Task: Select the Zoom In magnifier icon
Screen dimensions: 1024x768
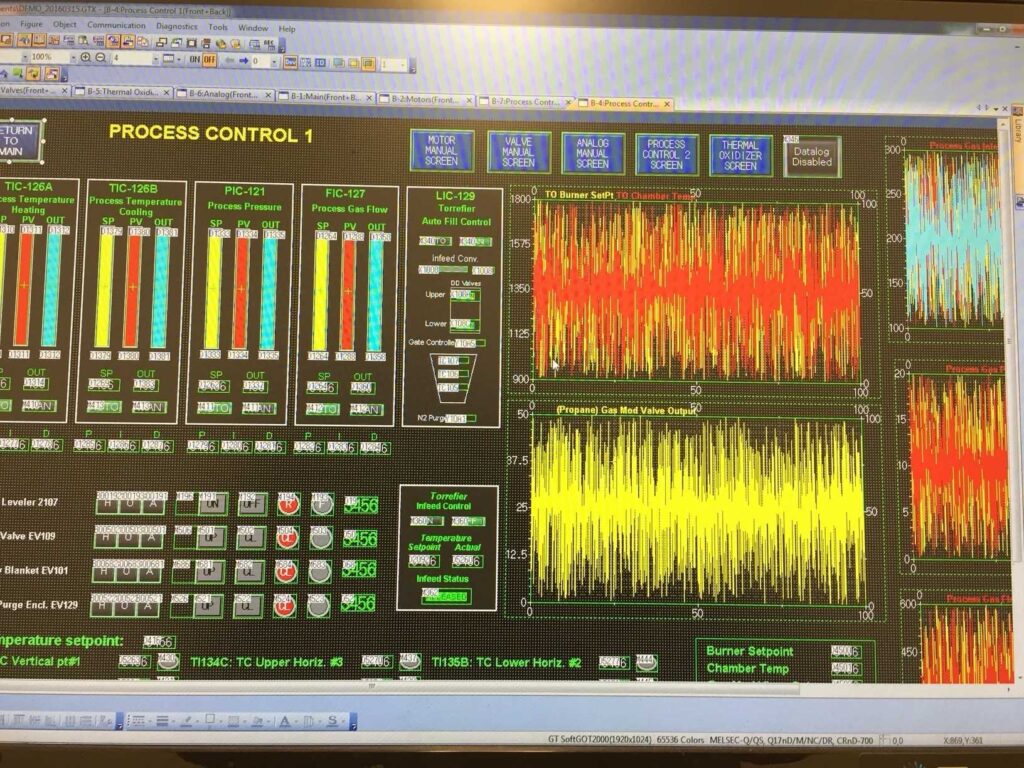Action: pos(85,55)
